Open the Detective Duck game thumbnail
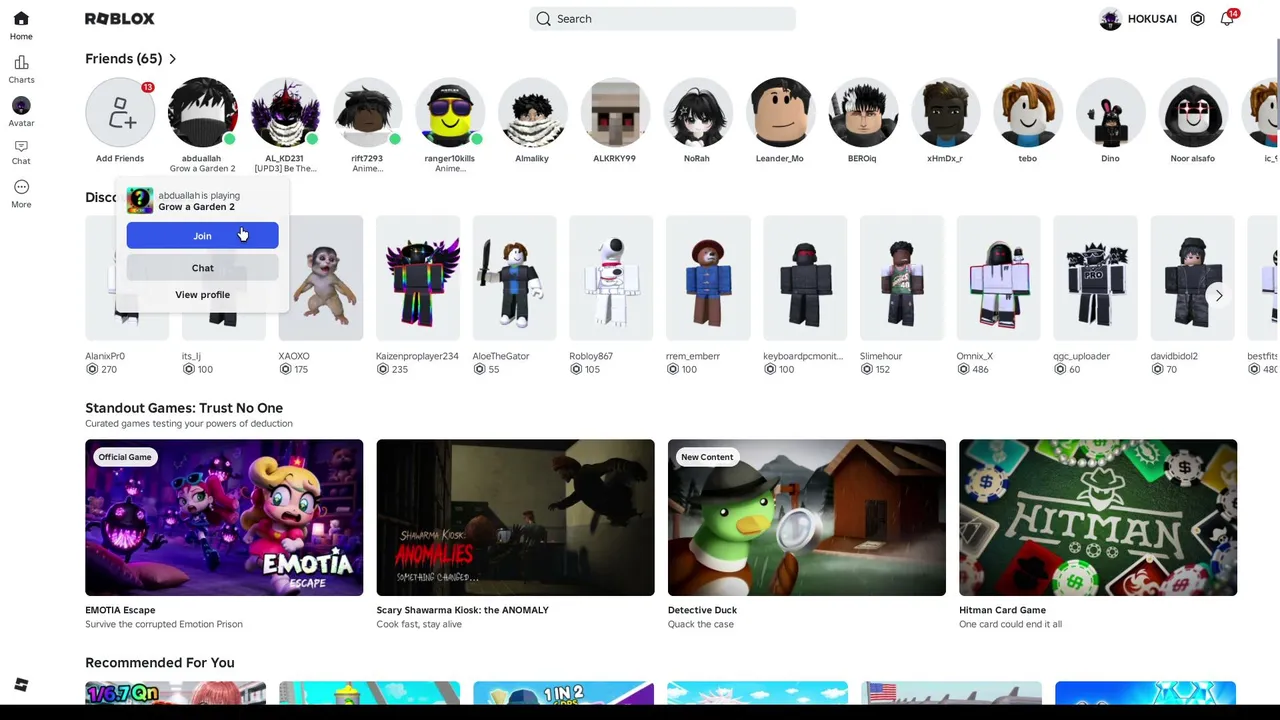This screenshot has width=1280, height=720. [x=806, y=518]
